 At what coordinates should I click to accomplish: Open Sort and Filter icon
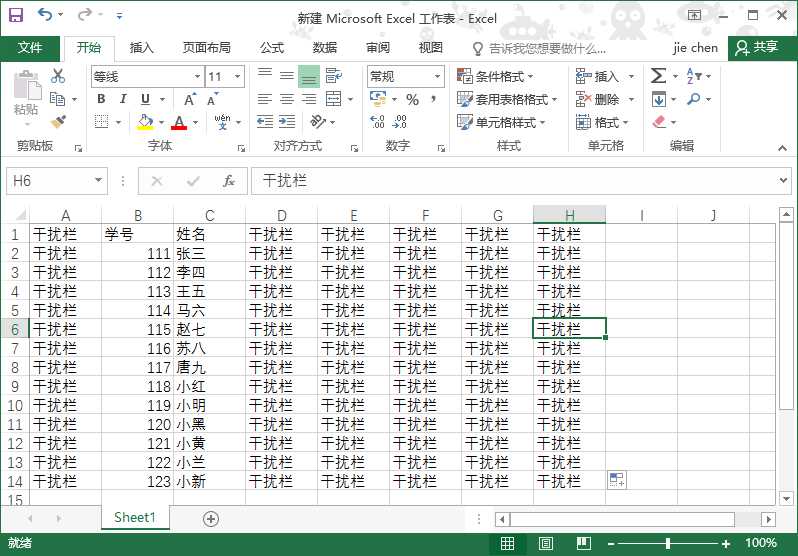pyautogui.click(x=694, y=76)
